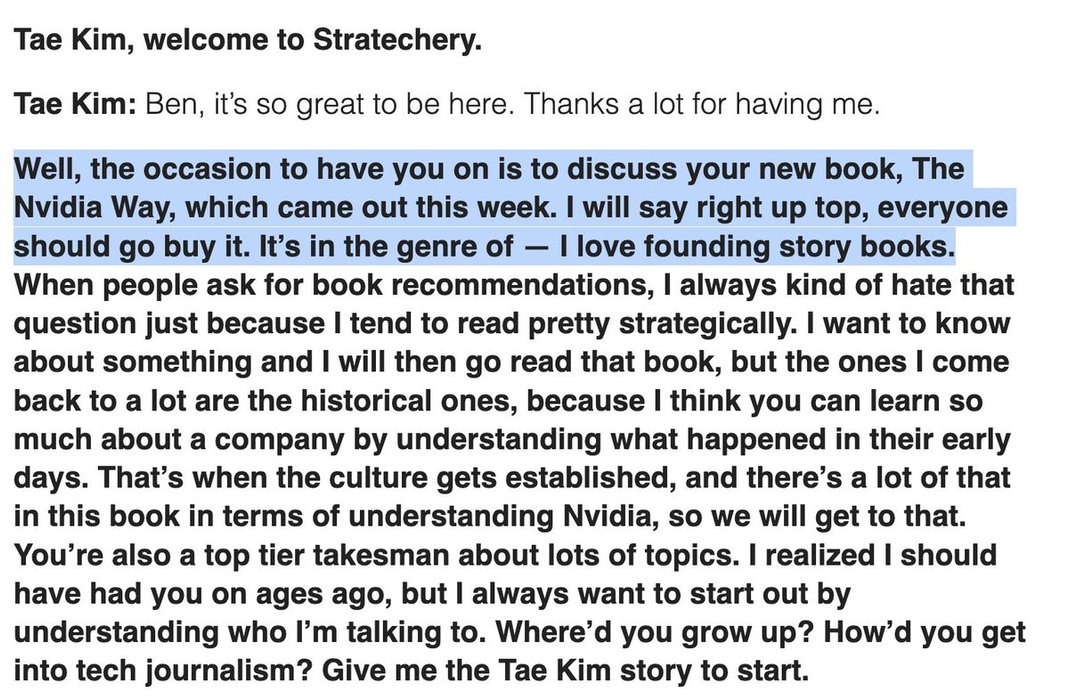Click the phrase 'read pretty strategically'
1069x700 pixels.
pos(626,324)
